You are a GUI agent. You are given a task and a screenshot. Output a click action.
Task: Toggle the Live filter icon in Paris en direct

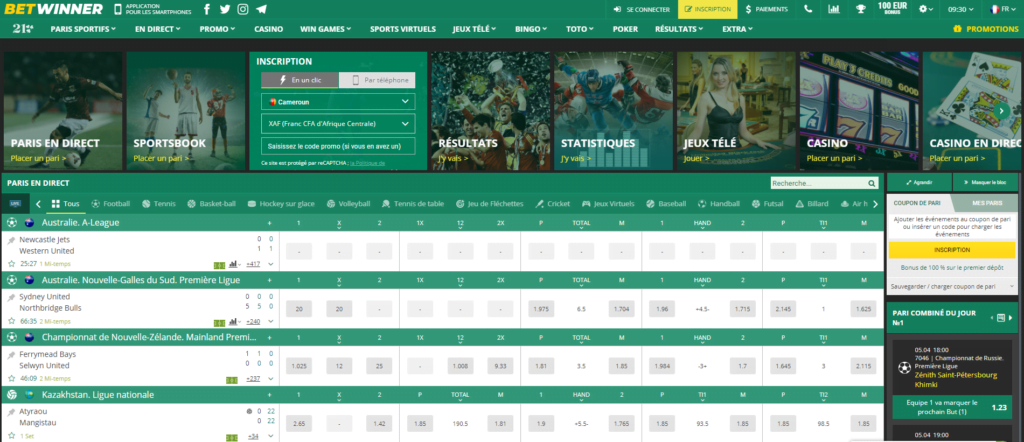pyautogui.click(x=15, y=203)
